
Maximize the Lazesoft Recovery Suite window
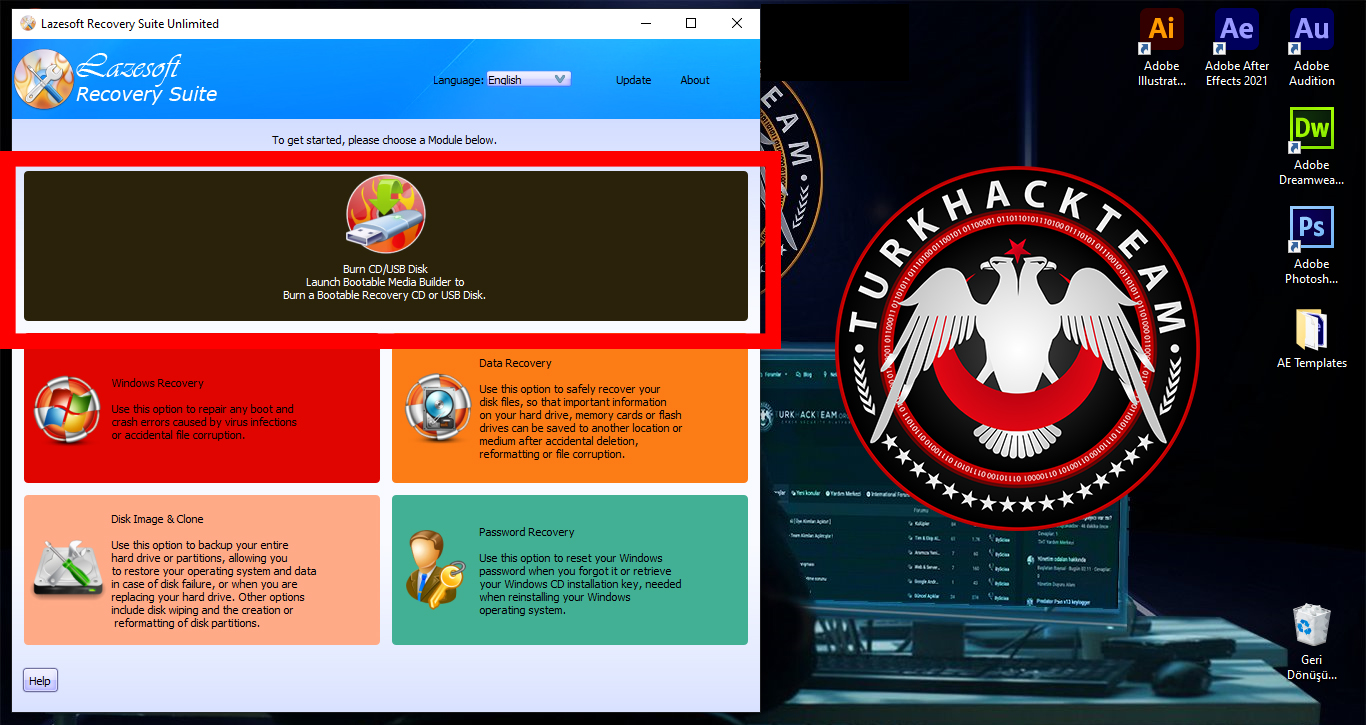[x=691, y=23]
